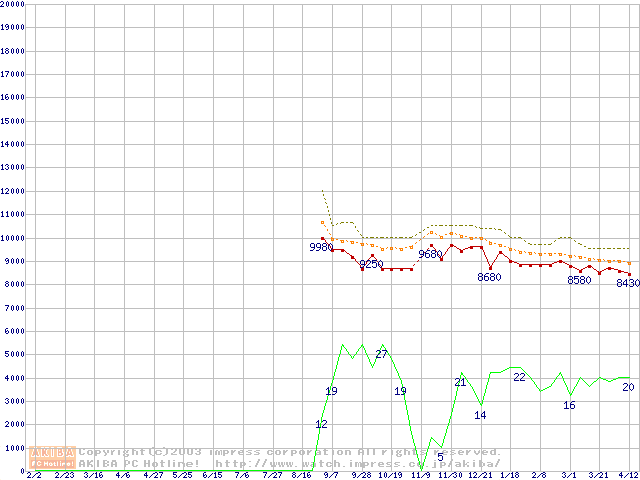Image resolution: width=640 pixels, height=480 pixels.
Task: Click the 8430 final price label
Action: (627, 283)
